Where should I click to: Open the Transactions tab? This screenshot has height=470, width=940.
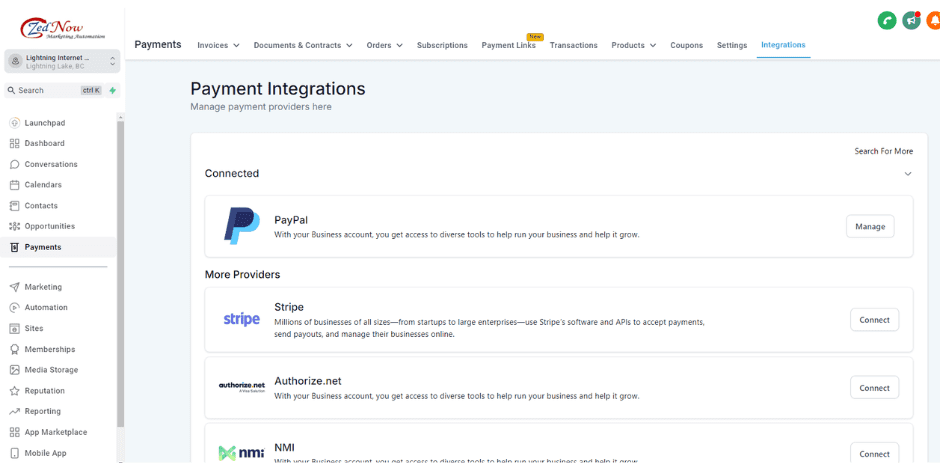click(574, 46)
